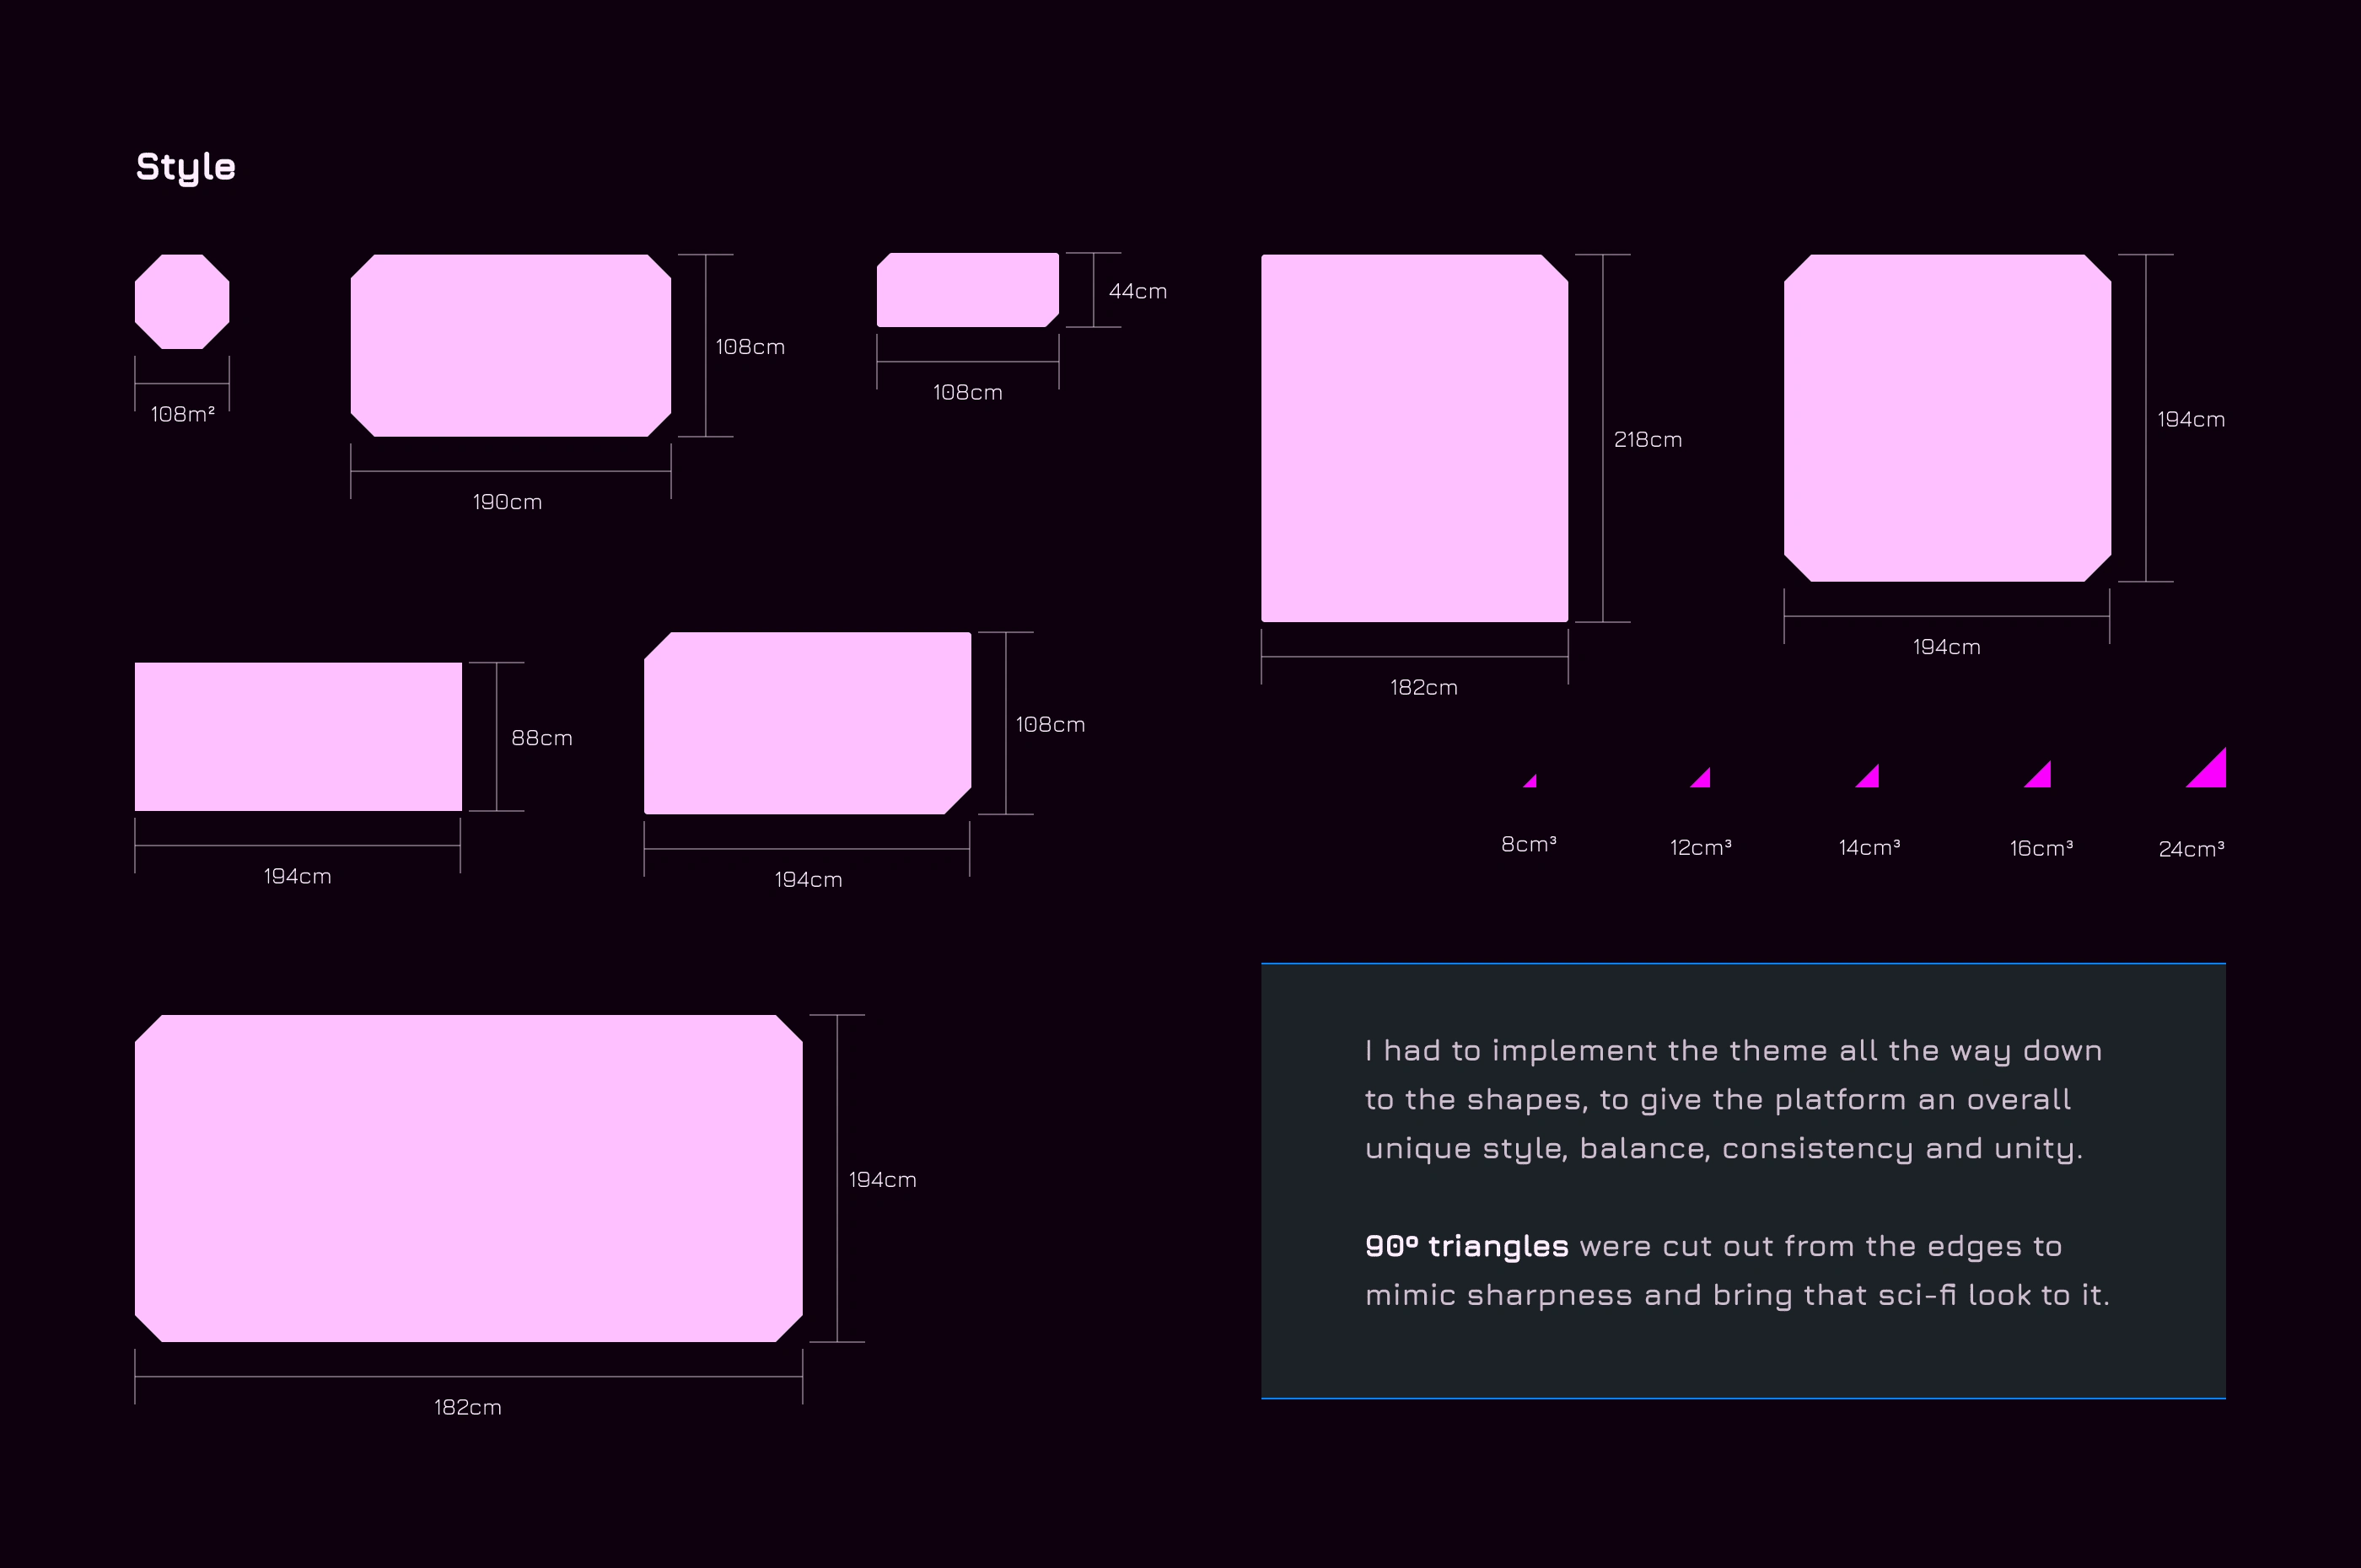The width and height of the screenshot is (2361, 1568).
Task: Click the 8cm³ magenta triangle
Action: click(x=1532, y=783)
